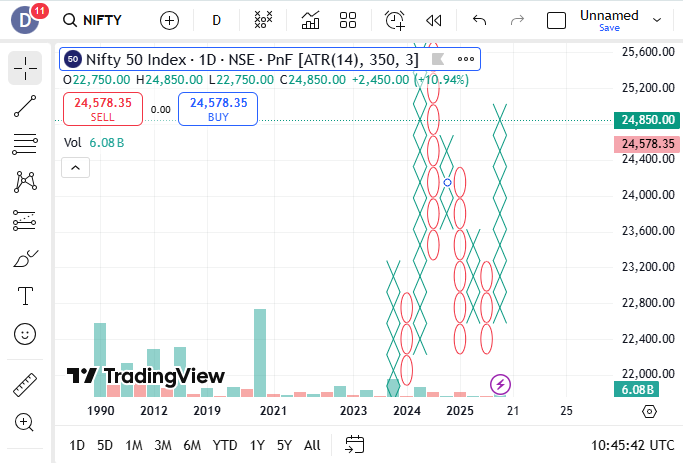Click the 24,578.35 red price label
The width and height of the screenshot is (683, 463).
[647, 144]
